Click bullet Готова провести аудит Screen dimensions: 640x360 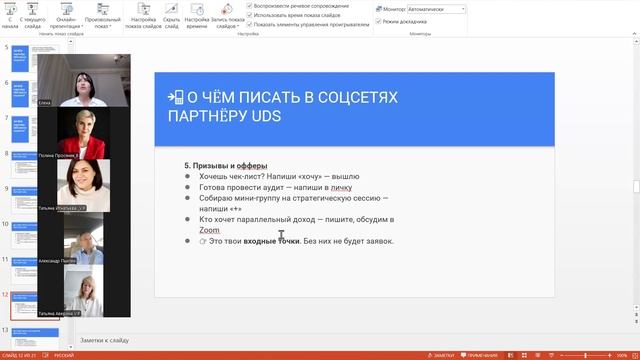click(276, 187)
